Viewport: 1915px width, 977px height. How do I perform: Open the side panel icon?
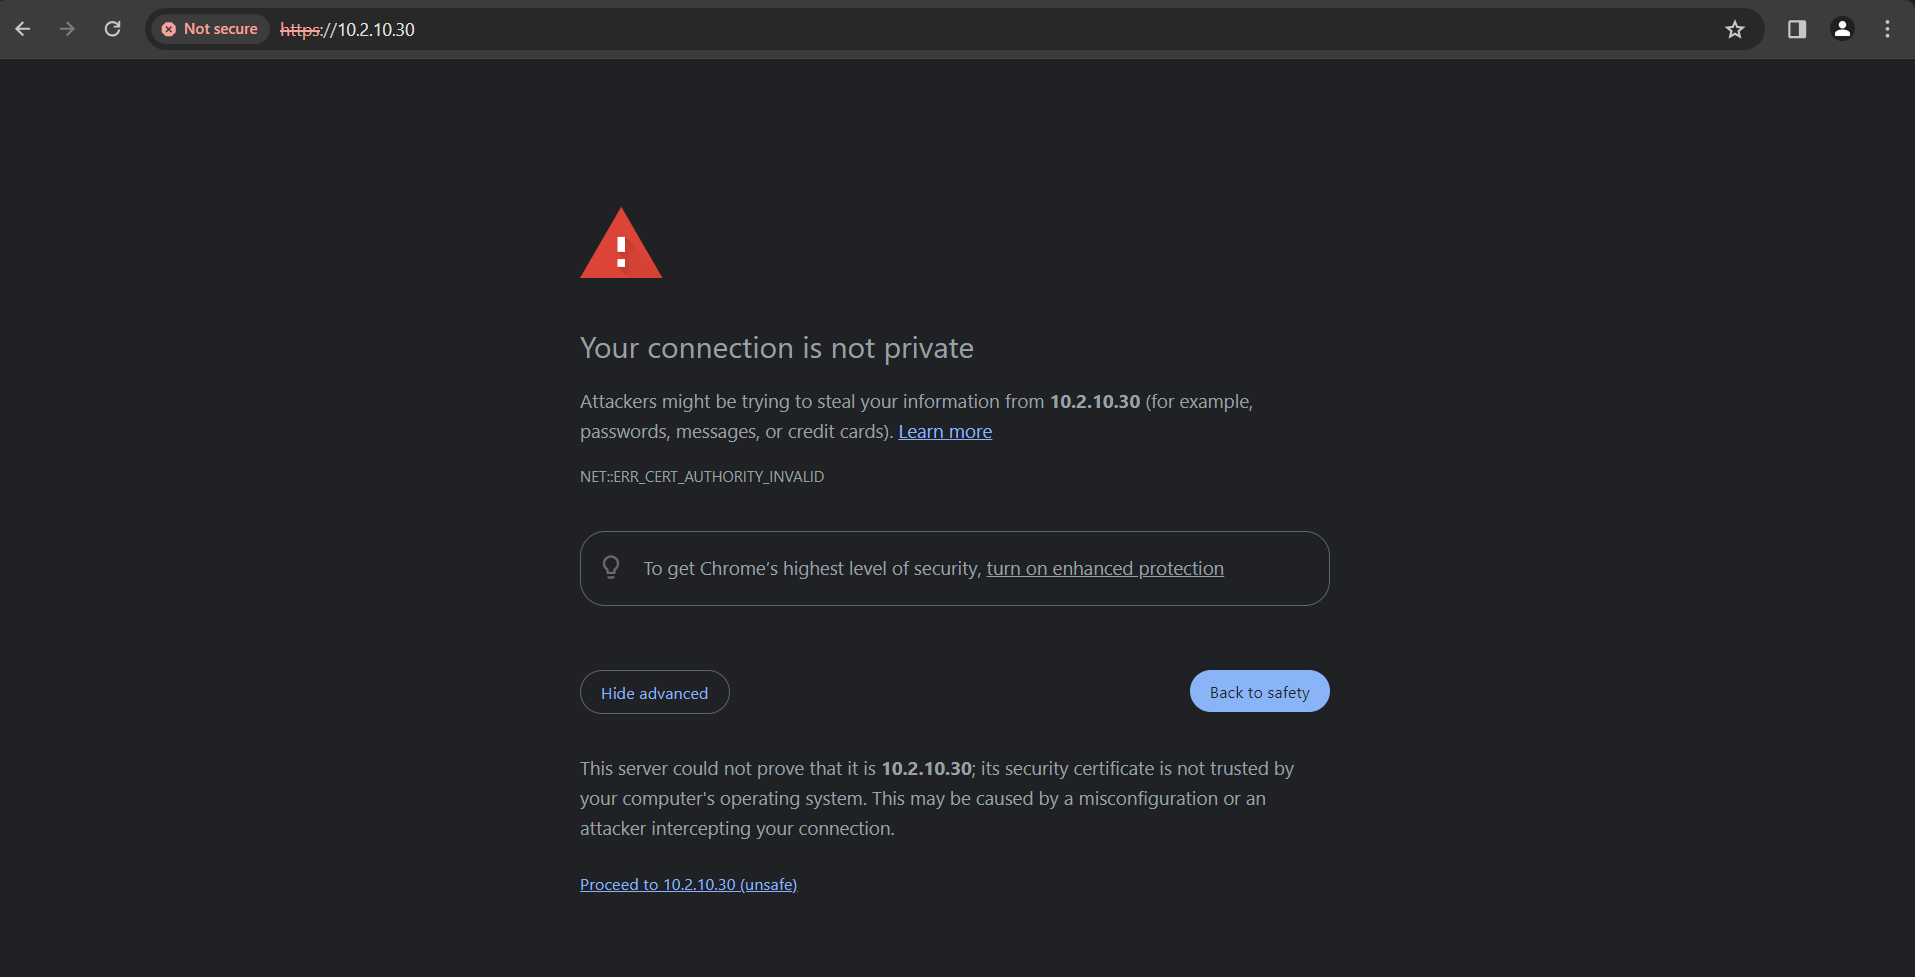tap(1797, 29)
